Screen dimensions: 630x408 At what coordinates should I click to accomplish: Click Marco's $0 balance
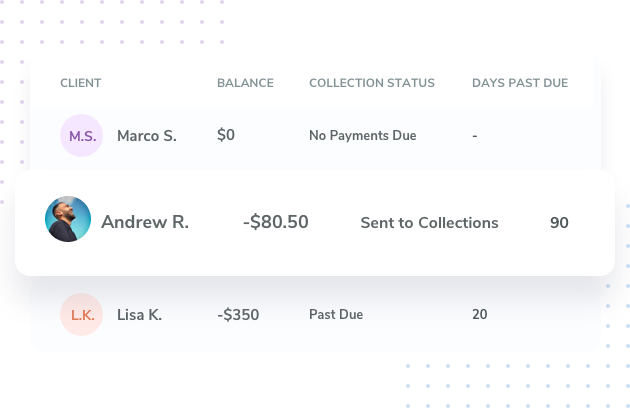pyautogui.click(x=226, y=135)
